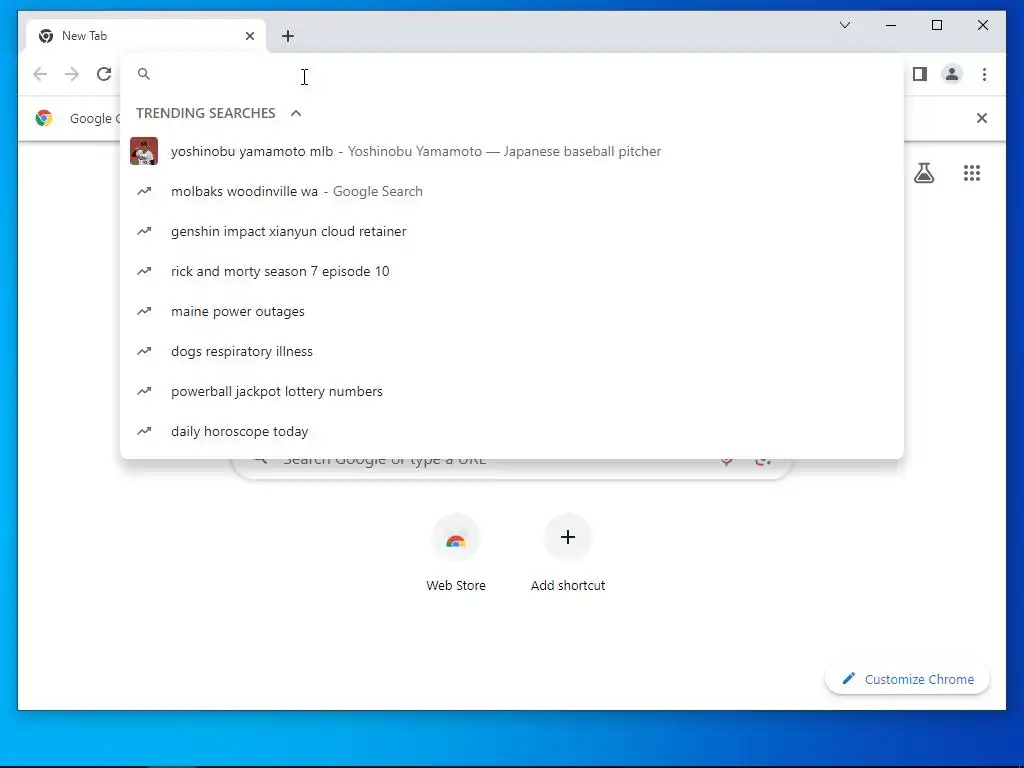Click trend icon beside daily horoscope today
The height and width of the screenshot is (768, 1024).
144,431
